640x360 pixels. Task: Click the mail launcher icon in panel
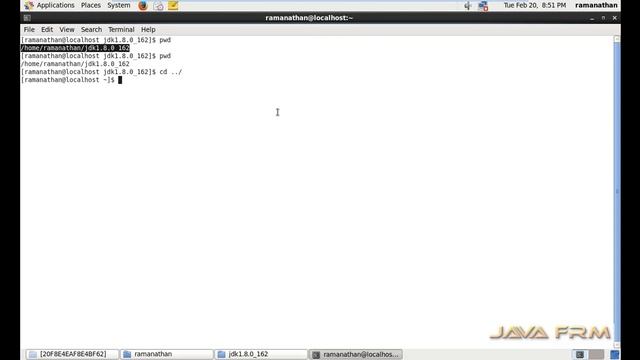pos(158,6)
